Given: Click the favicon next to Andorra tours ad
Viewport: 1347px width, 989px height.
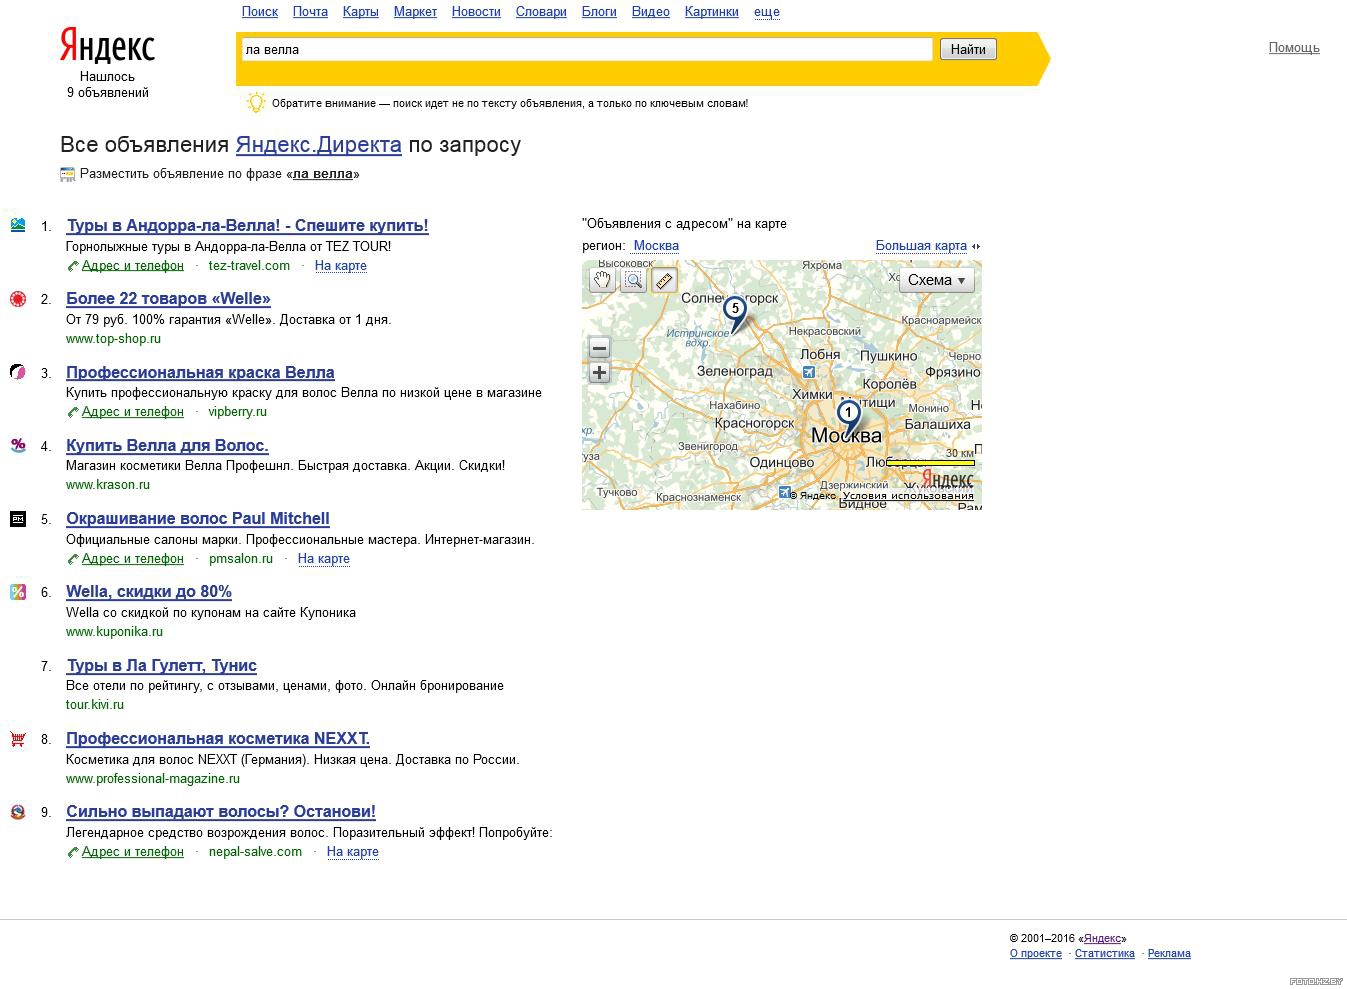Looking at the screenshot, I should (x=18, y=225).
